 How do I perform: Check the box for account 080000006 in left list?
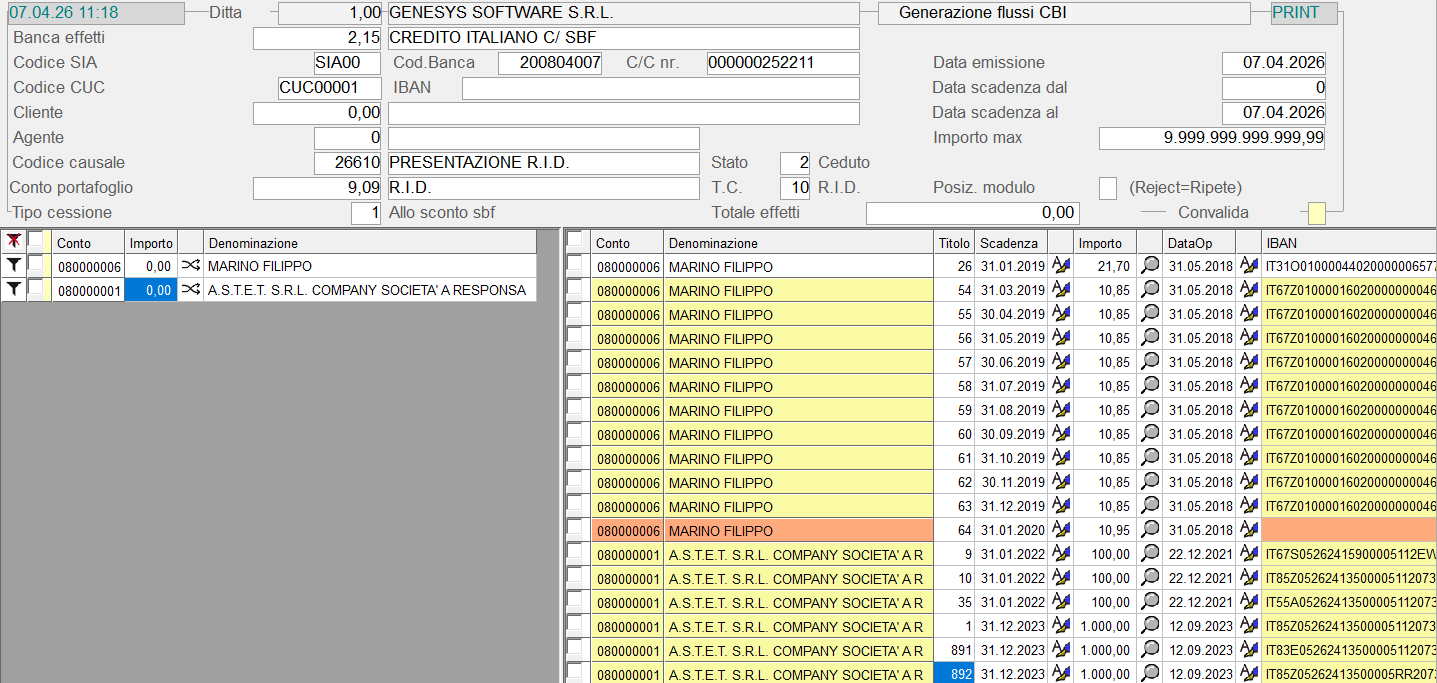tap(37, 266)
